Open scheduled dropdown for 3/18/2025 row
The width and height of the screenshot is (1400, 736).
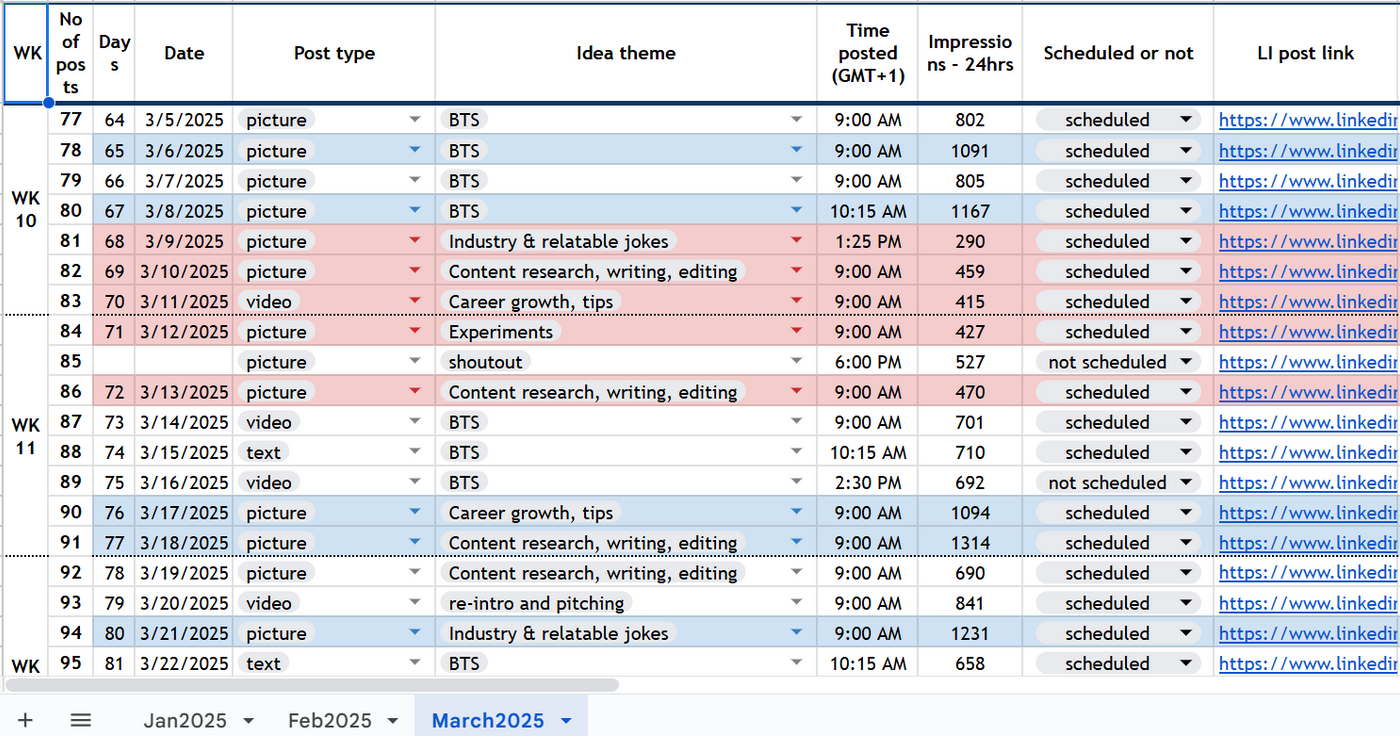pyautogui.click(x=1186, y=543)
